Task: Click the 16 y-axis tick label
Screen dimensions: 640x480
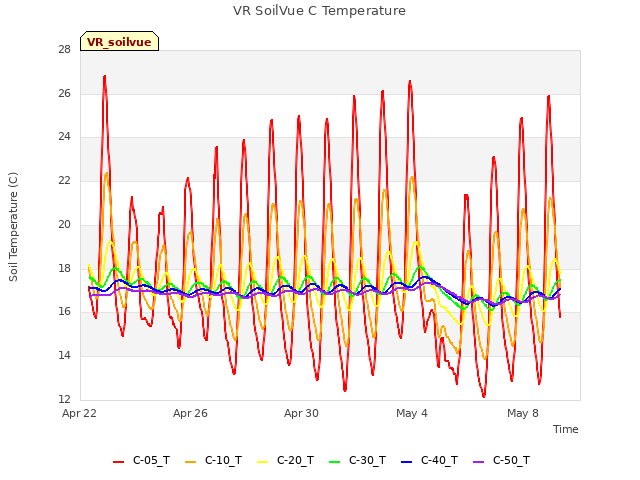Action: coord(64,312)
